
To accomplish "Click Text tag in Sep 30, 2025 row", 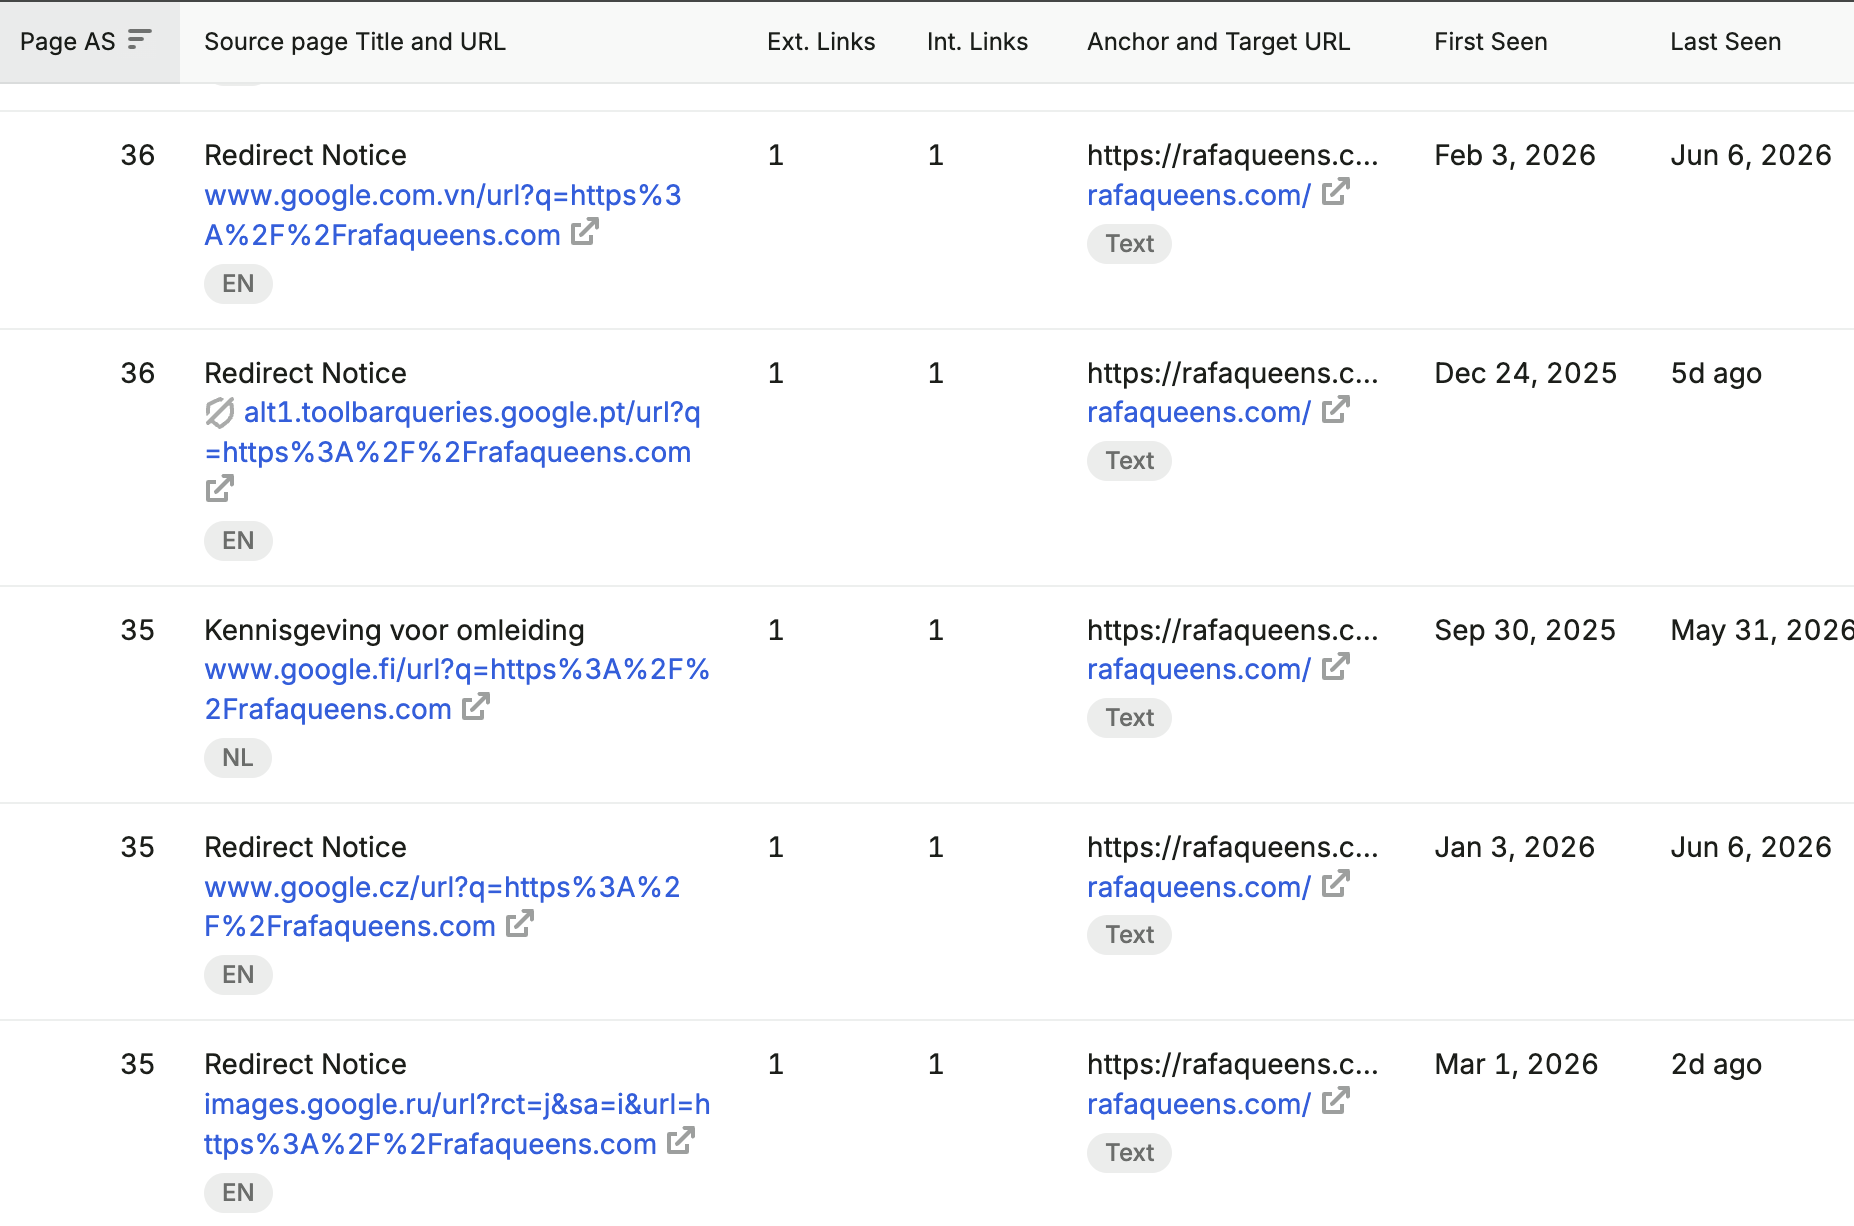I will 1129,718.
